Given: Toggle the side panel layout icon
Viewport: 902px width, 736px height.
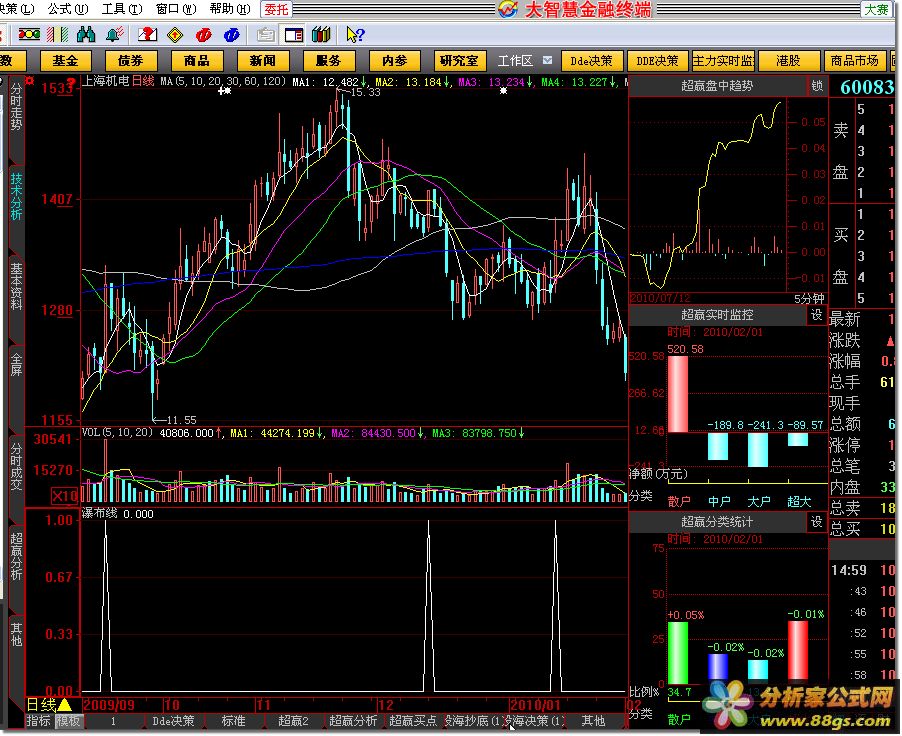Looking at the screenshot, I should click(x=293, y=35).
